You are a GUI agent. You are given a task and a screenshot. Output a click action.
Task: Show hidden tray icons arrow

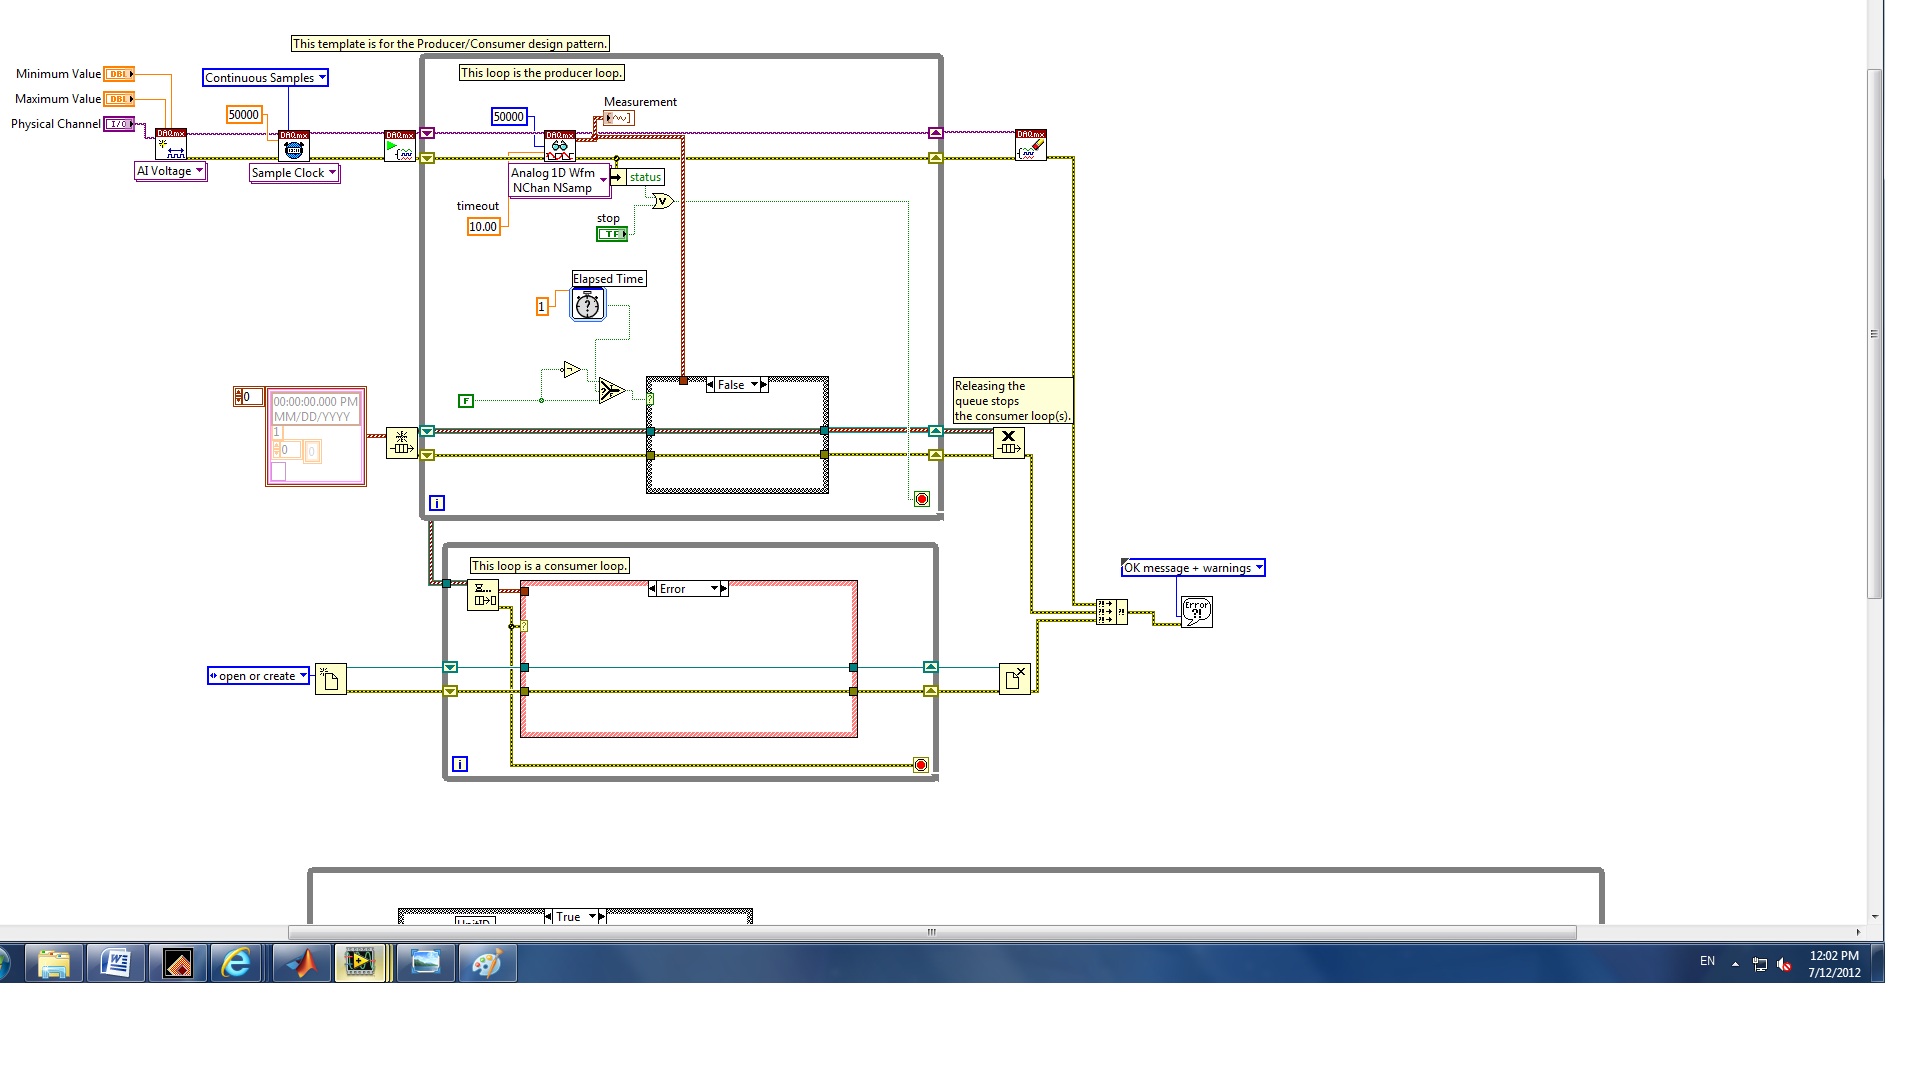point(1735,964)
